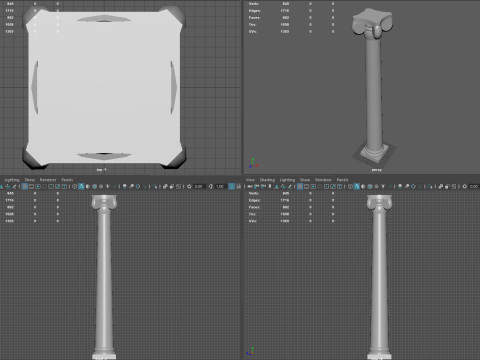The image size is (480, 360).
Task: Click wireframe on shaded icon in bottom-right viewport
Action: [x=370, y=187]
